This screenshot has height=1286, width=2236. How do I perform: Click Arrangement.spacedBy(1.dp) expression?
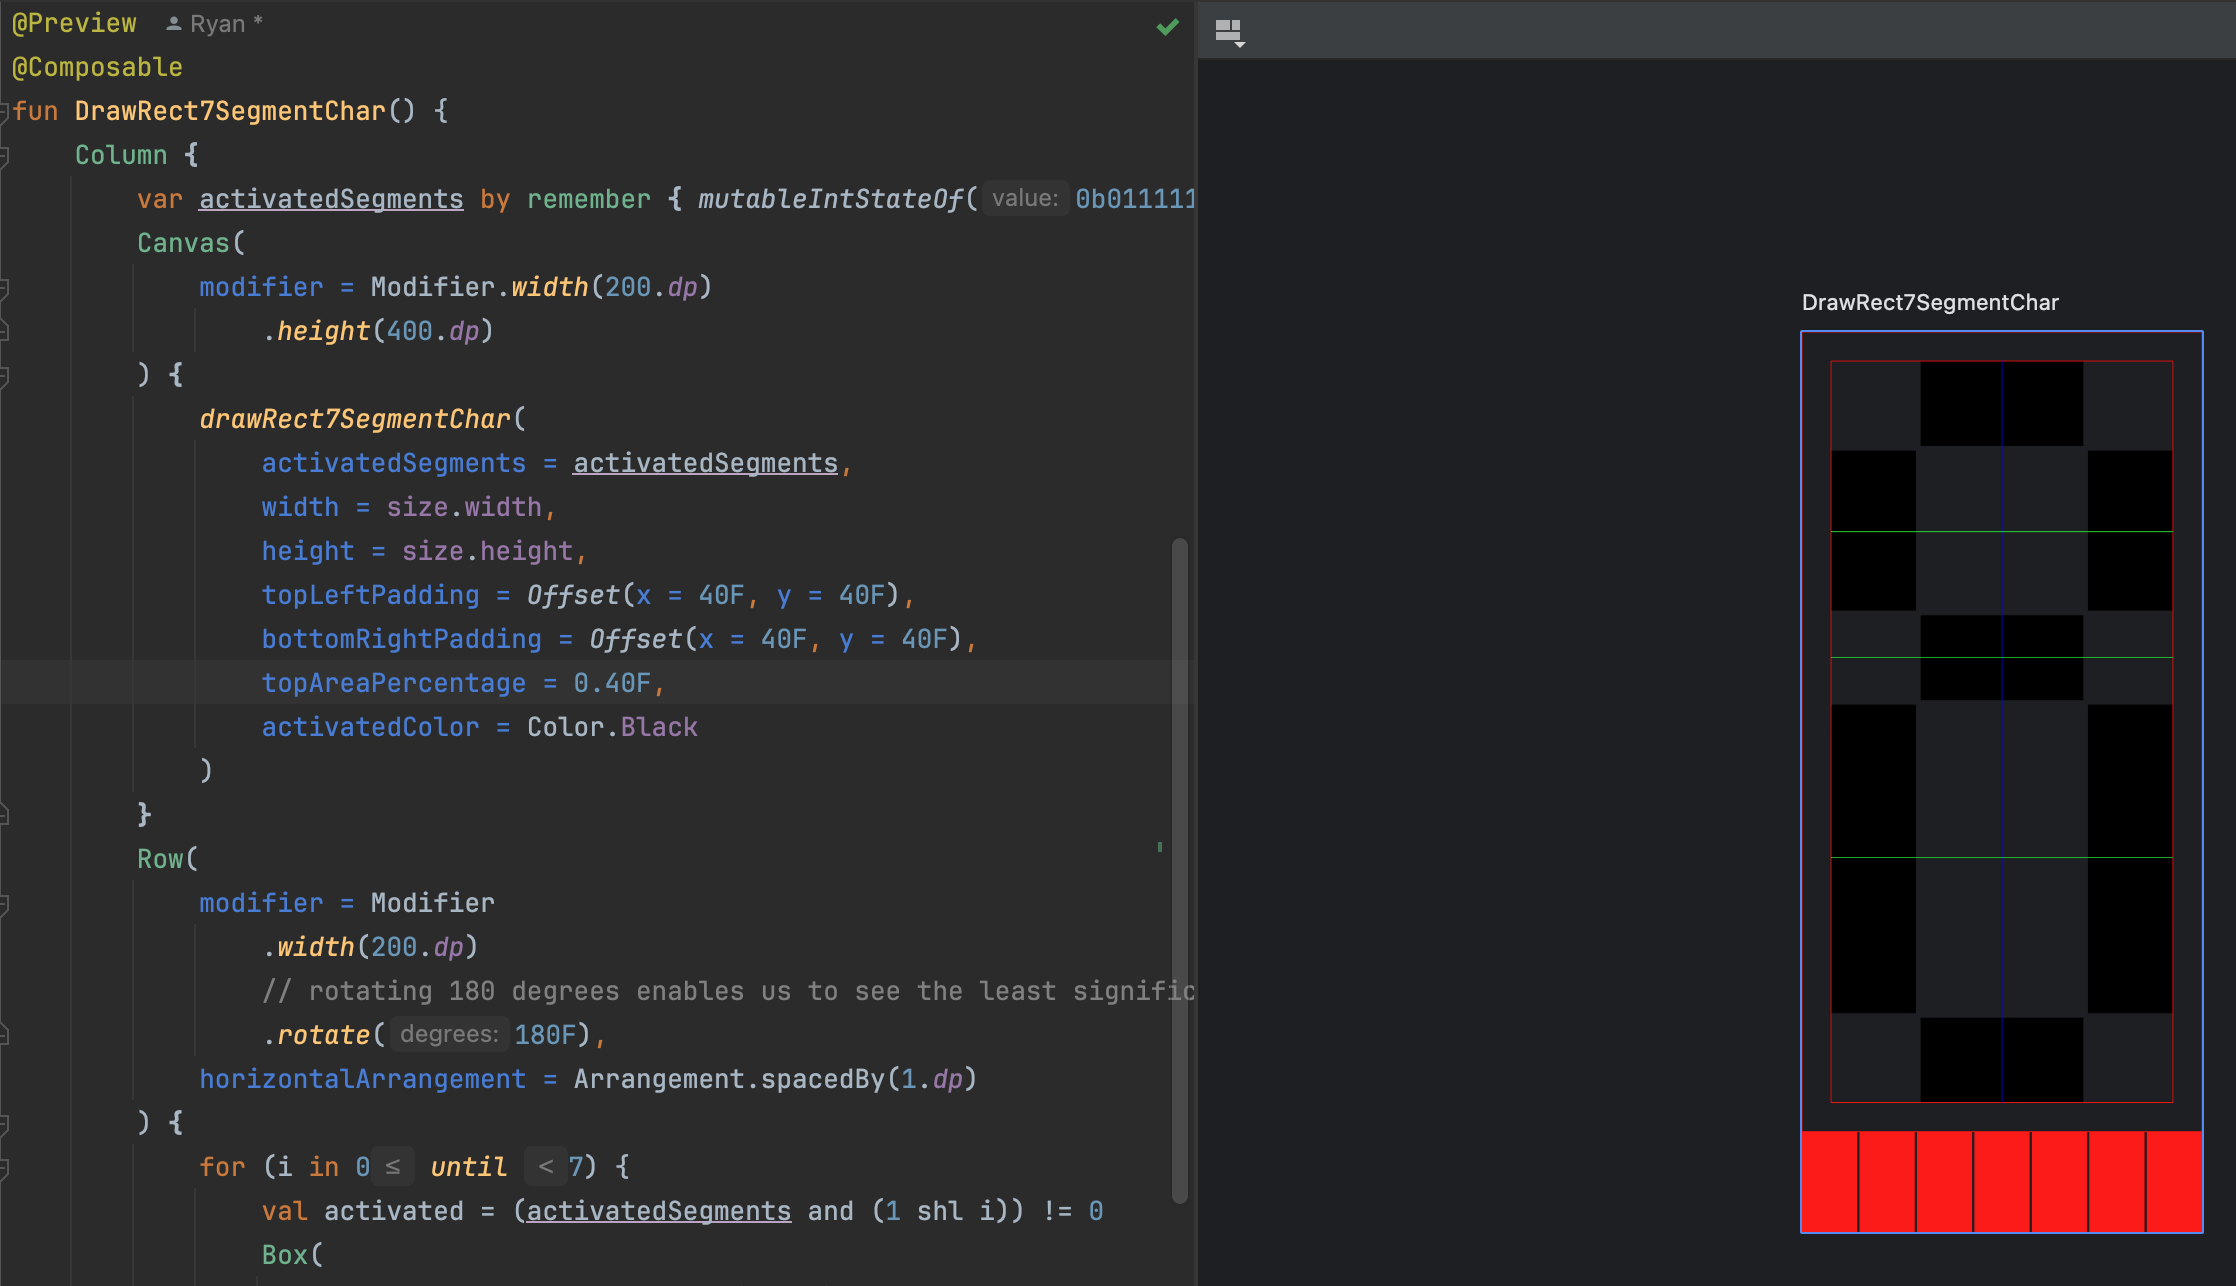click(x=775, y=1079)
